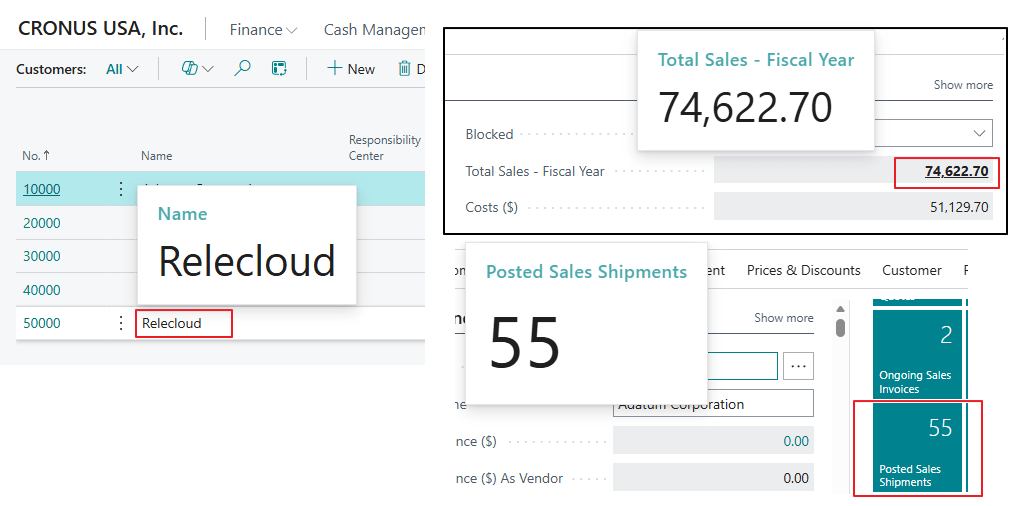Open row options for customer 50000

tap(122, 323)
